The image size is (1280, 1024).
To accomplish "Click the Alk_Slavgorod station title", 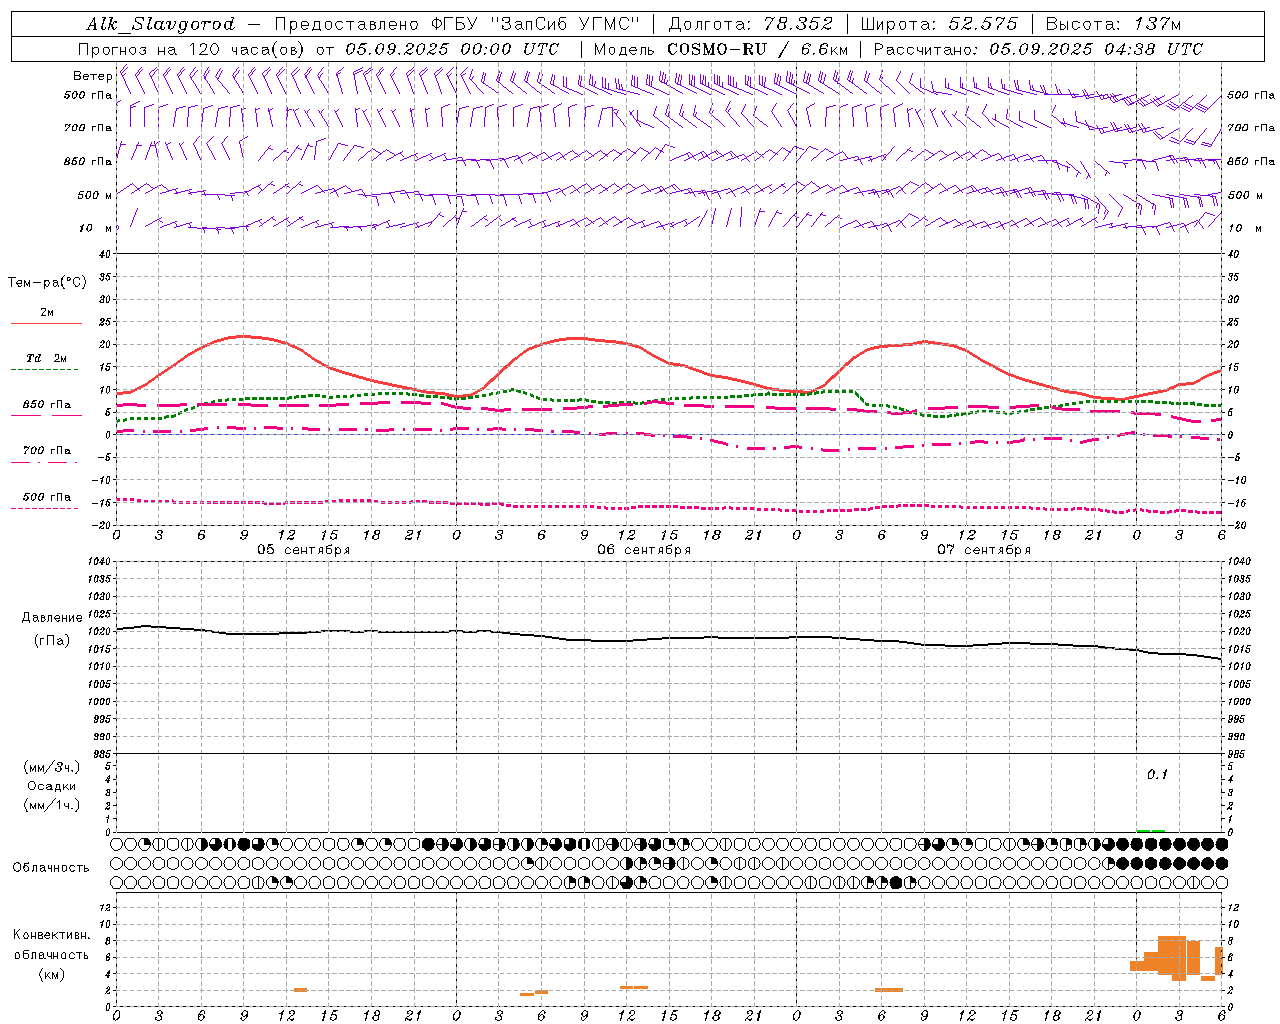I will 161,24.
